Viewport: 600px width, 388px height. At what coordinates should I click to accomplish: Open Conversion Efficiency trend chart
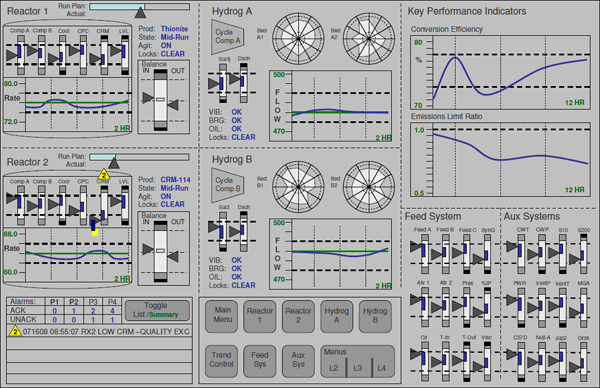[500, 72]
